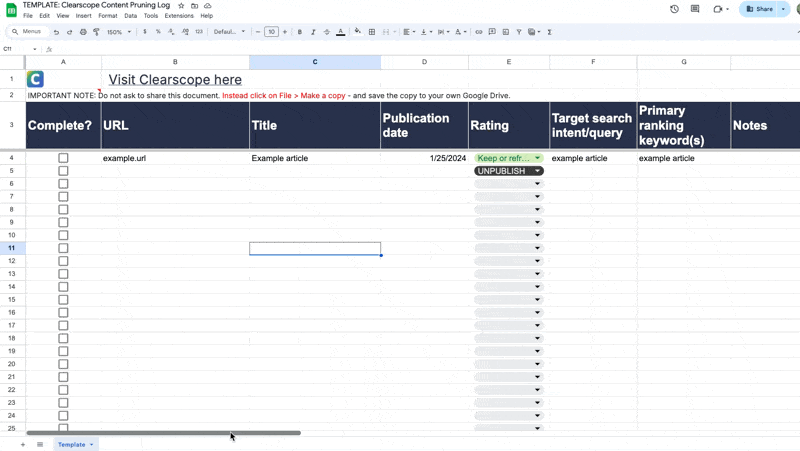
Task: Click the Share button
Action: click(760, 9)
